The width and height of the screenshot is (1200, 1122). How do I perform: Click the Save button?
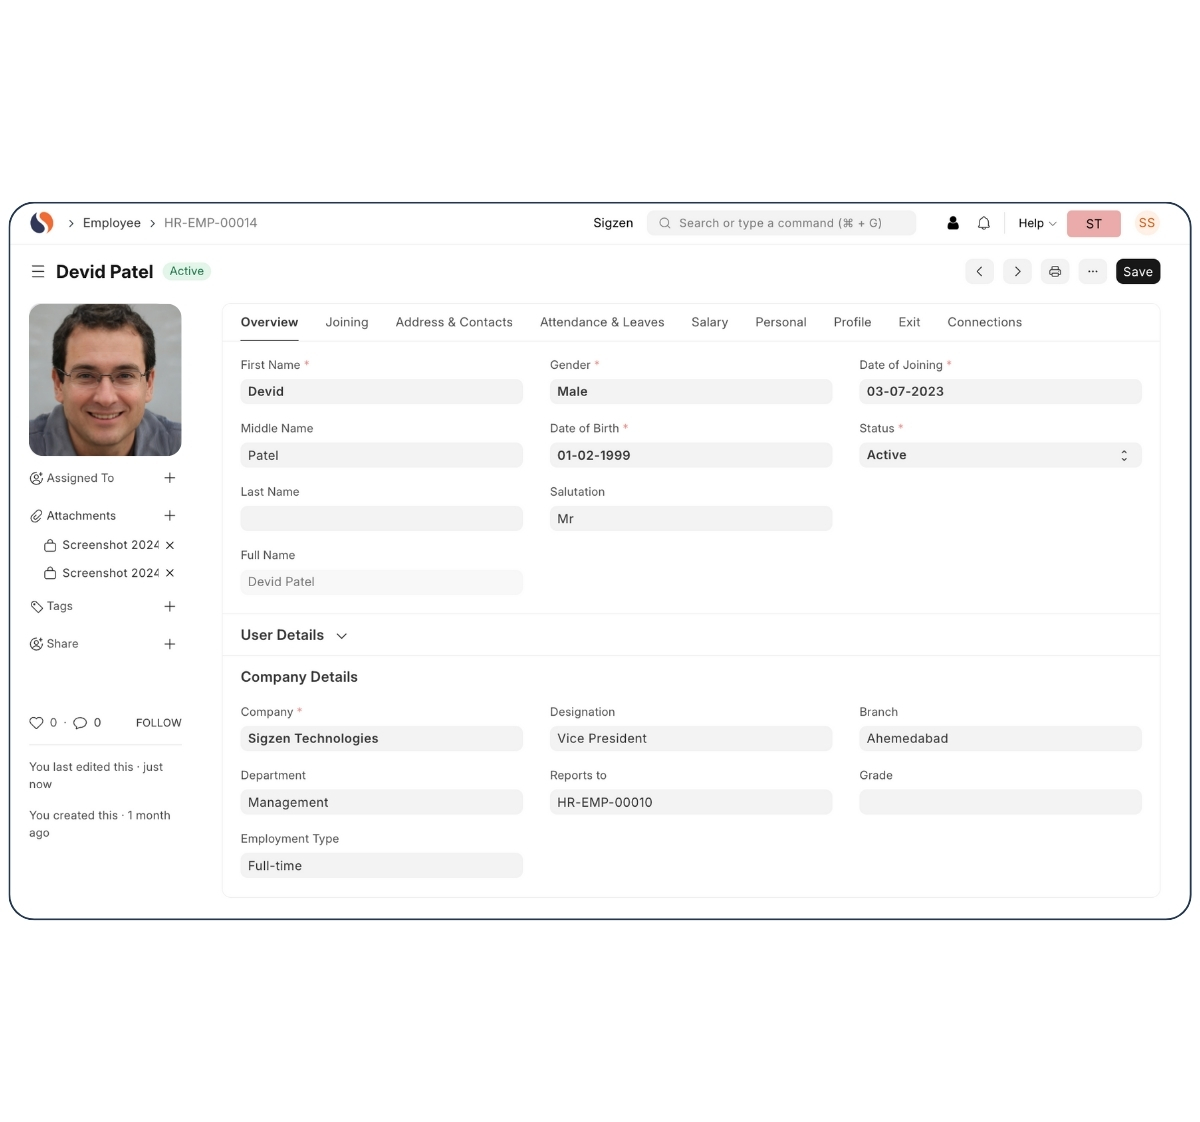point(1138,272)
